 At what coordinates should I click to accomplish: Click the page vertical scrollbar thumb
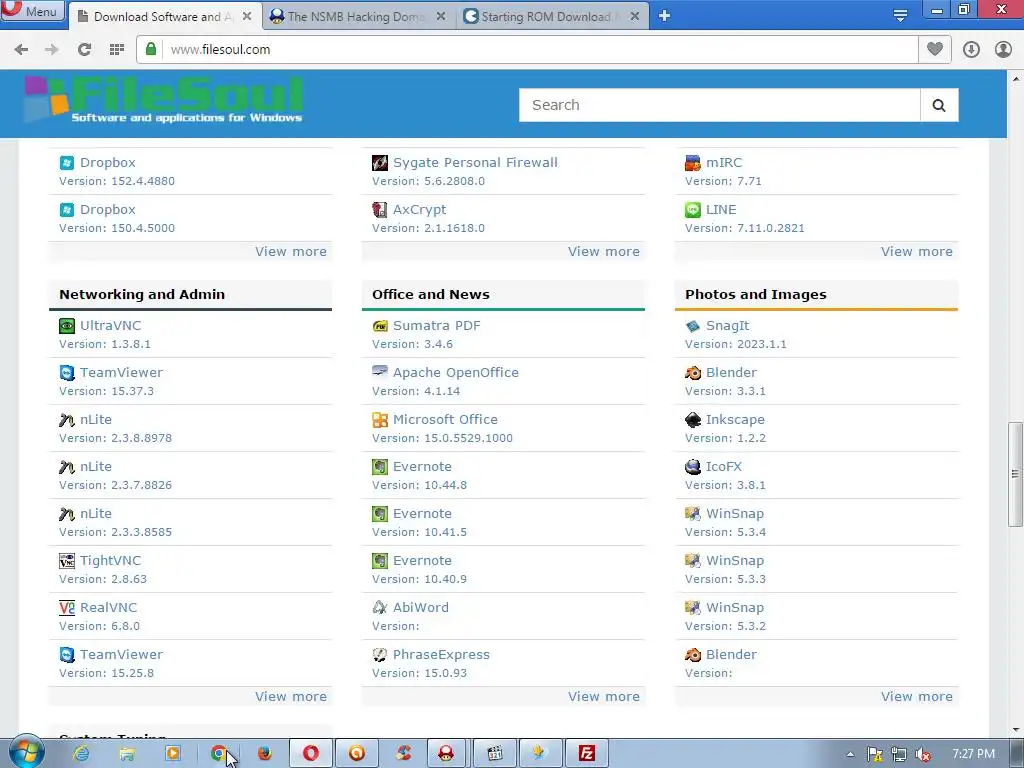1015,474
